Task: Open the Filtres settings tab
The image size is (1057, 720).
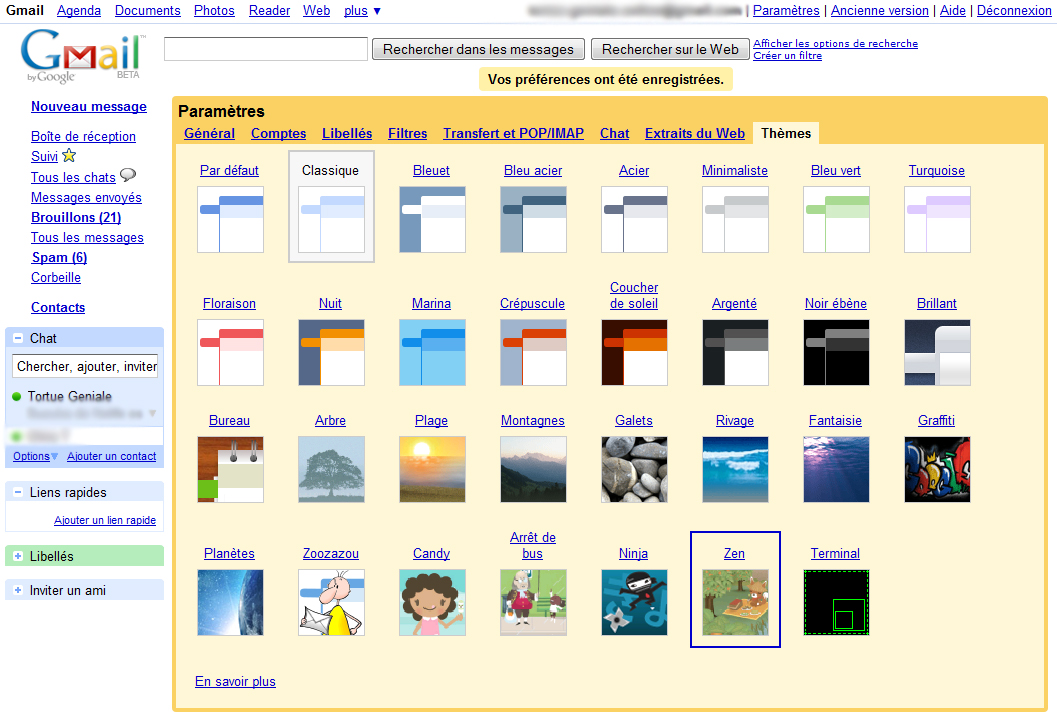Action: point(407,134)
